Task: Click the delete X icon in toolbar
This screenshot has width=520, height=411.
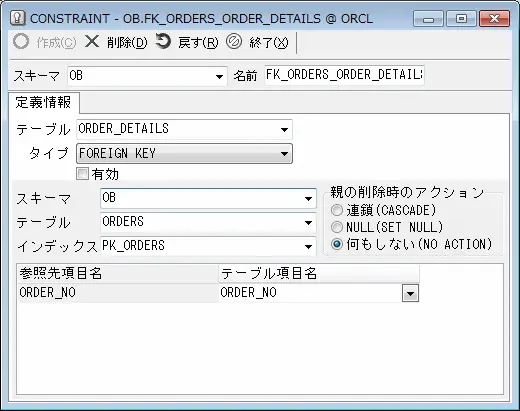Action: [92, 42]
